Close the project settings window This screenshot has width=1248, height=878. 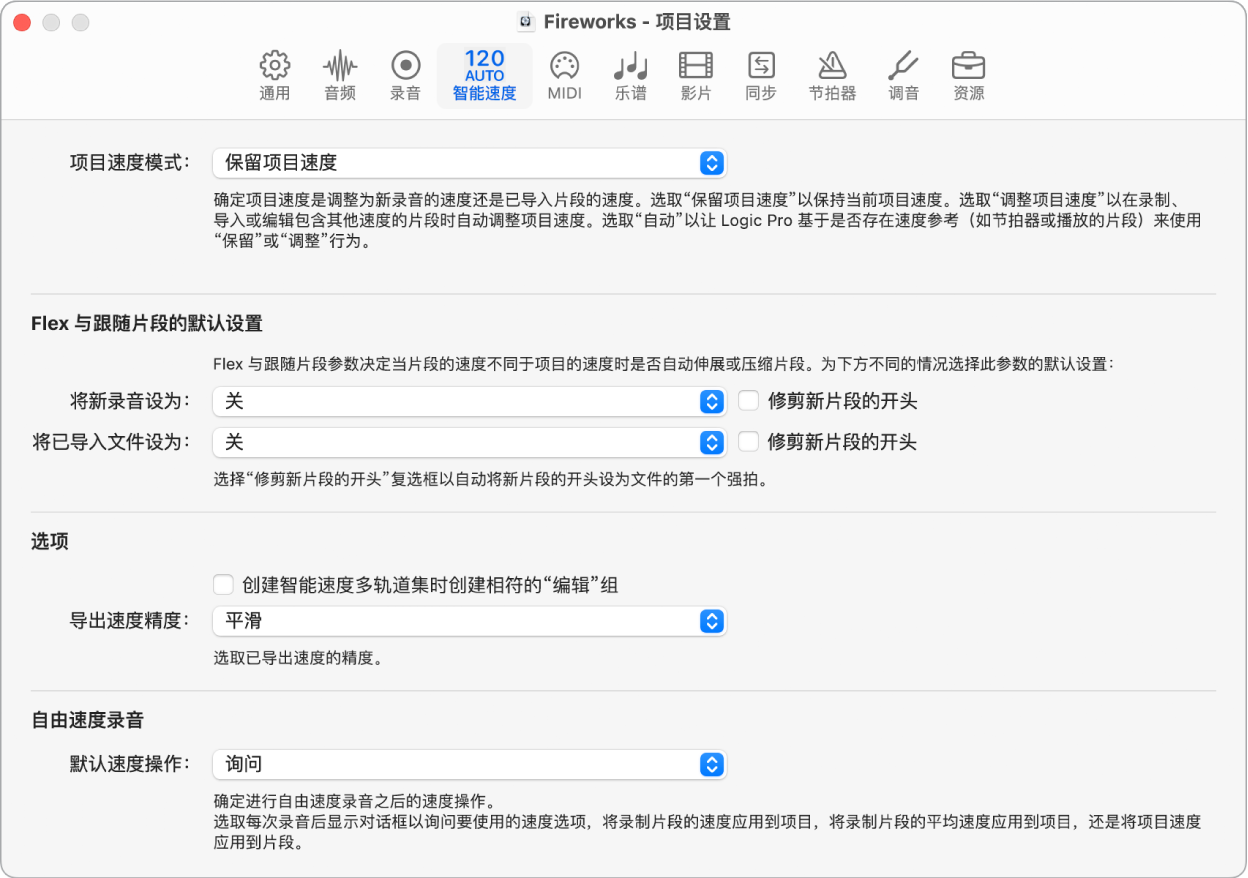point(21,22)
